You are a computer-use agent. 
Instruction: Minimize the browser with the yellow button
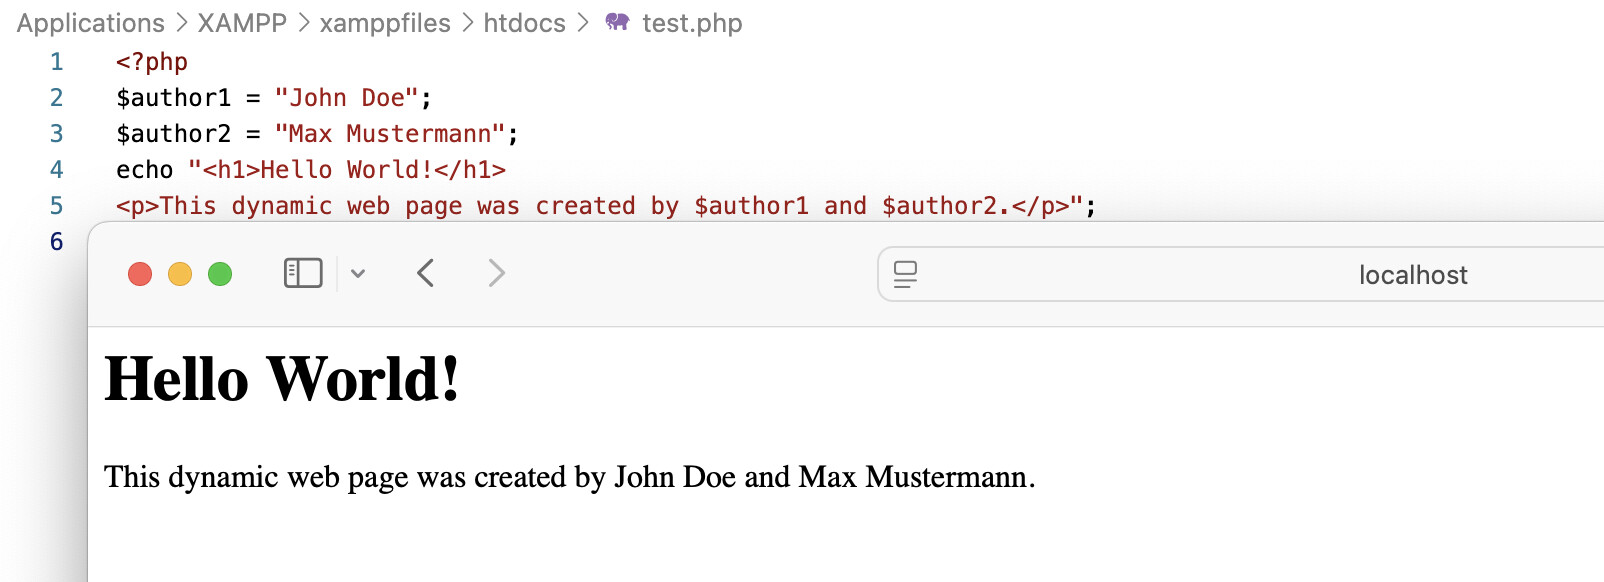pos(180,274)
